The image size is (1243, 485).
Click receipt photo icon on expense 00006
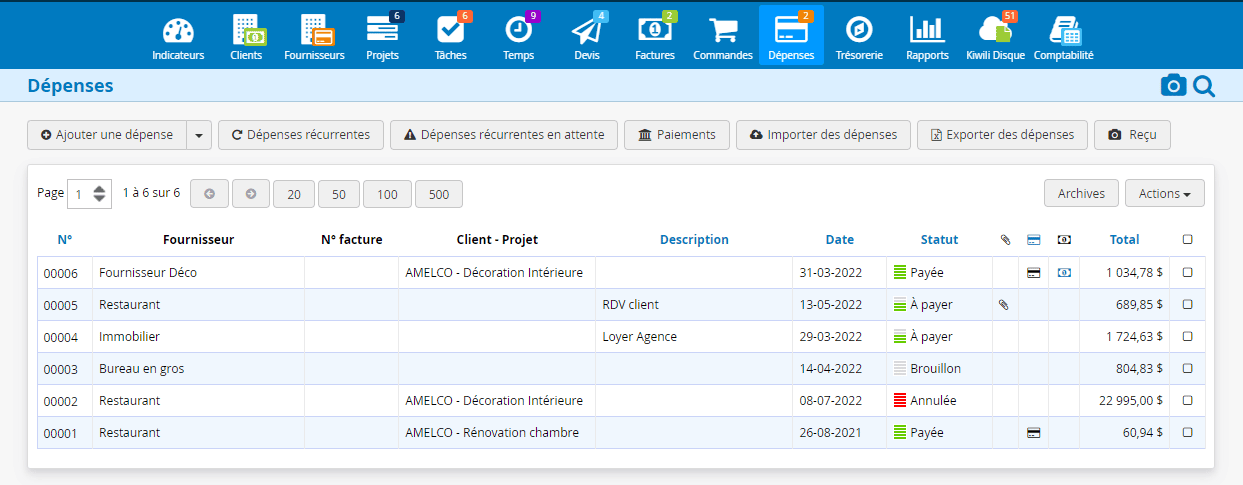coord(1064,272)
